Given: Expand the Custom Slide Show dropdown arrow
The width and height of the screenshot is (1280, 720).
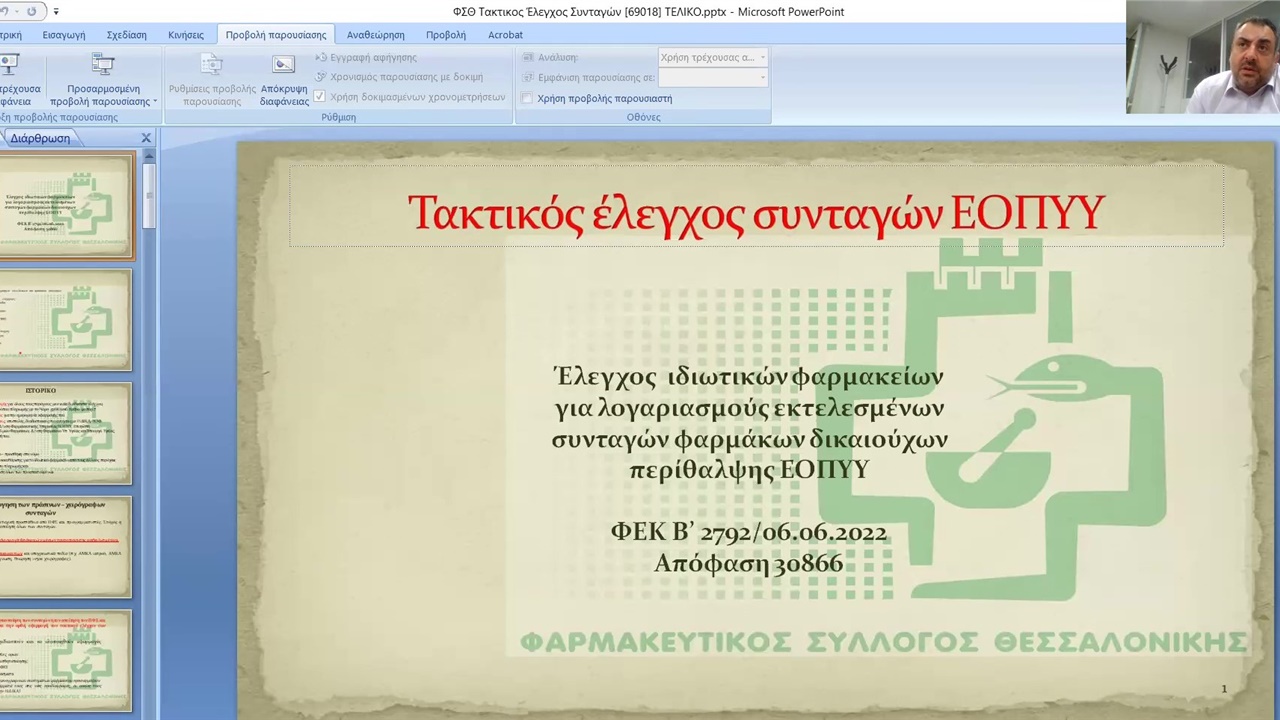Looking at the screenshot, I should (155, 101).
